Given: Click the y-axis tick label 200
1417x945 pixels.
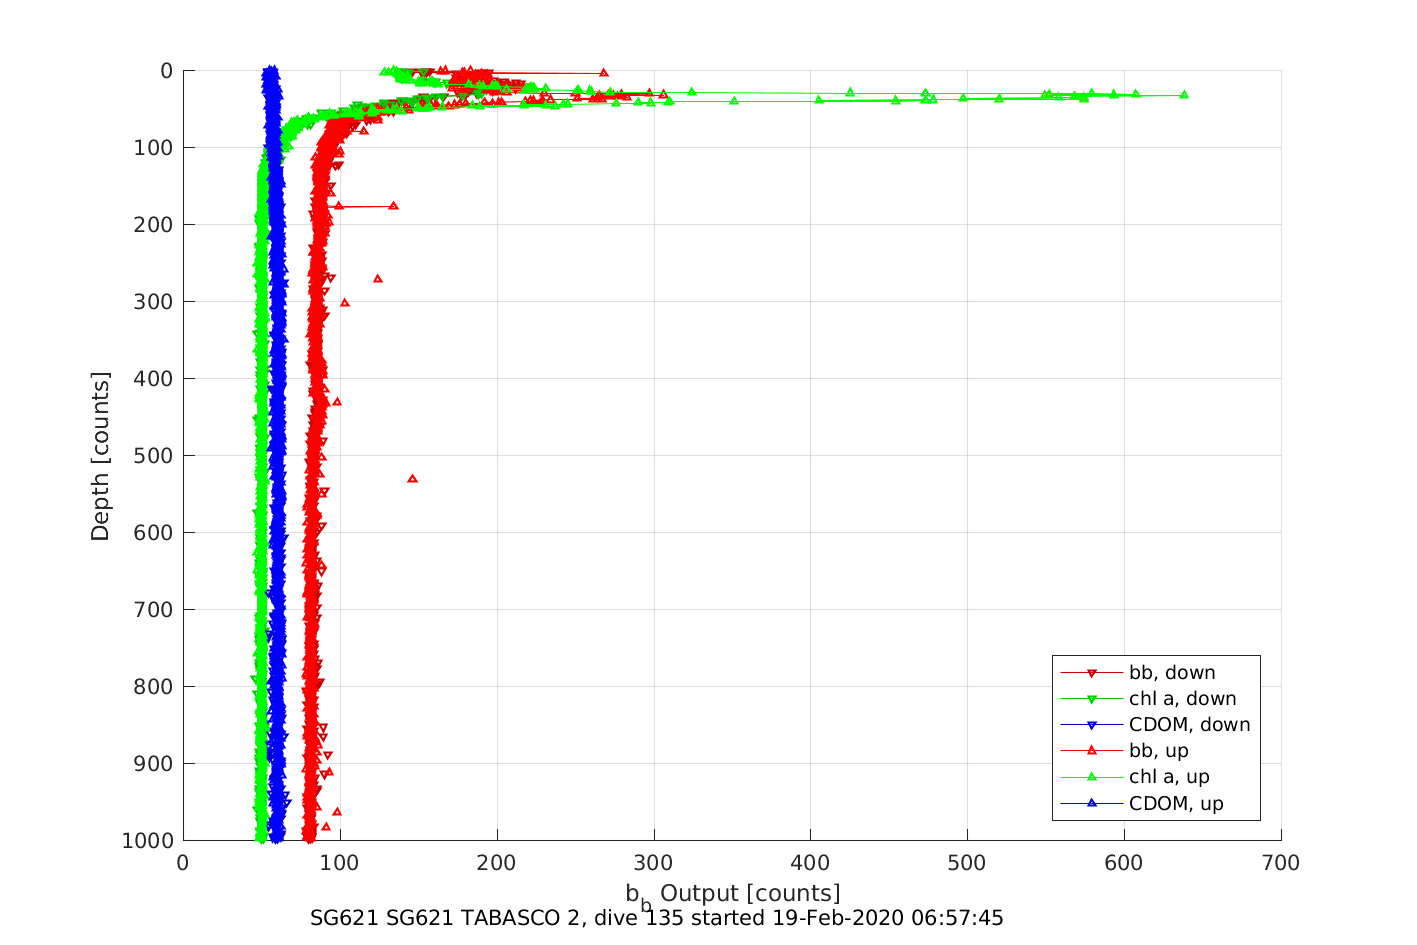Looking at the screenshot, I should pyautogui.click(x=154, y=225).
